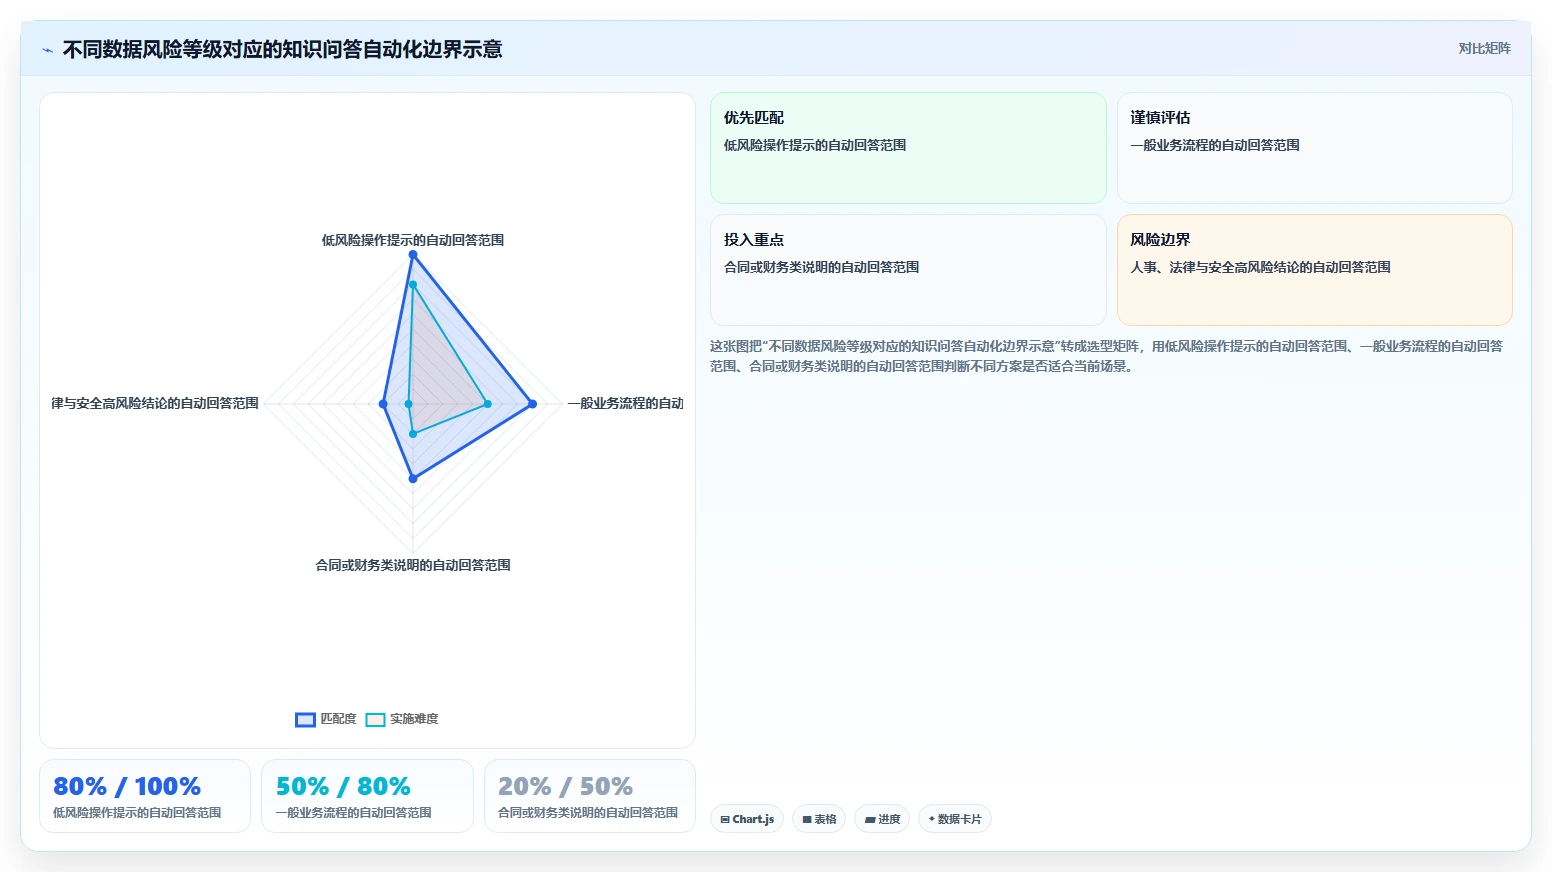
Task: Click radar axis label 一般业务流程的自动
Action: [625, 403]
